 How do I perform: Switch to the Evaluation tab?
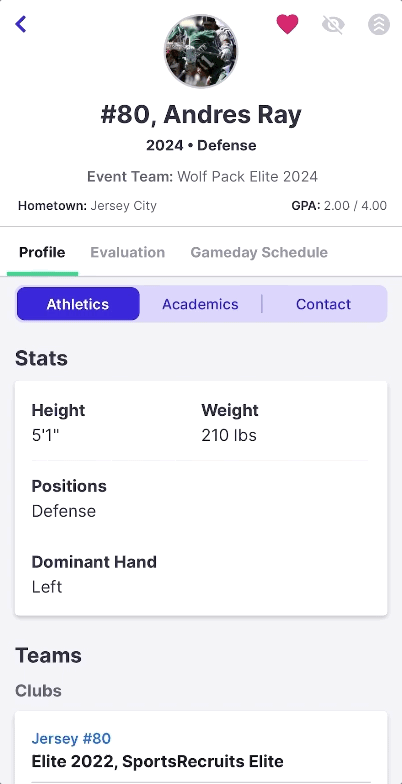click(x=128, y=252)
